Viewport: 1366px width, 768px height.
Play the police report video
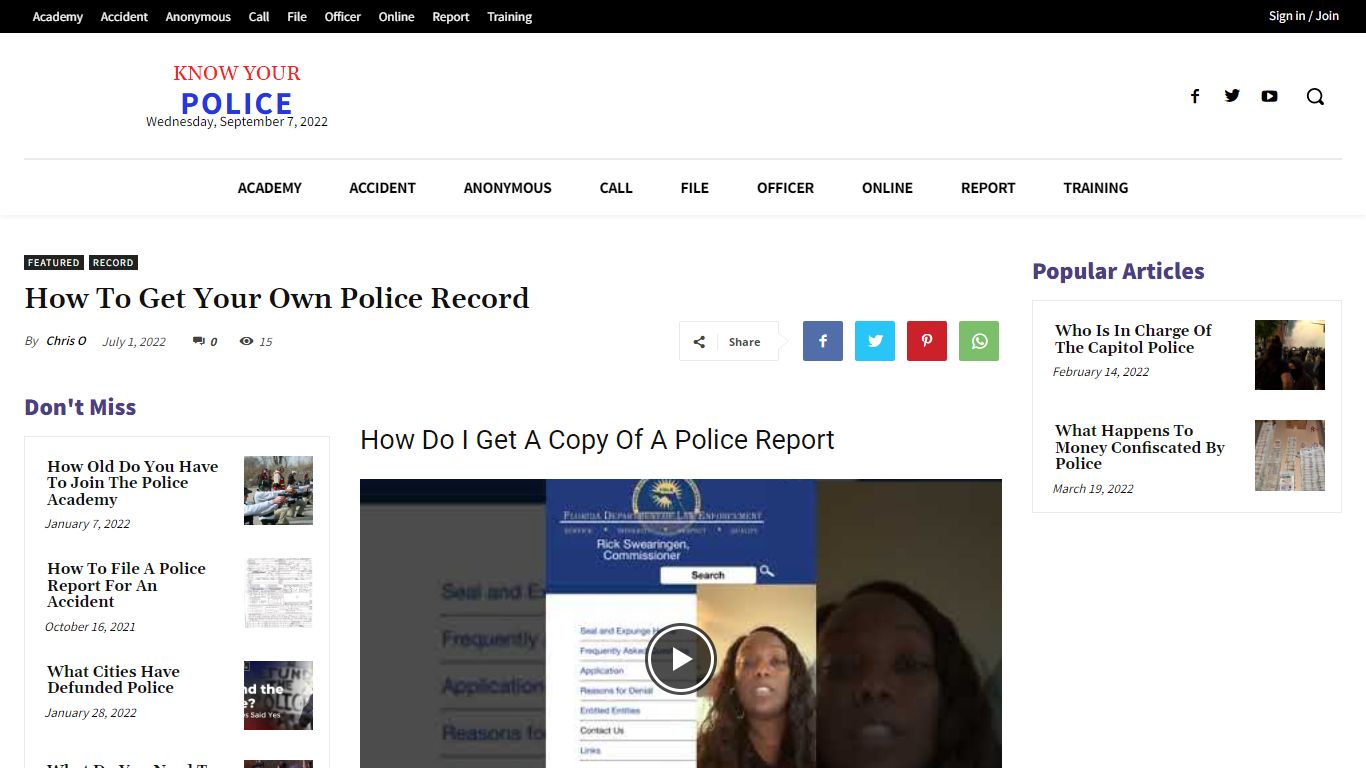[x=680, y=659]
